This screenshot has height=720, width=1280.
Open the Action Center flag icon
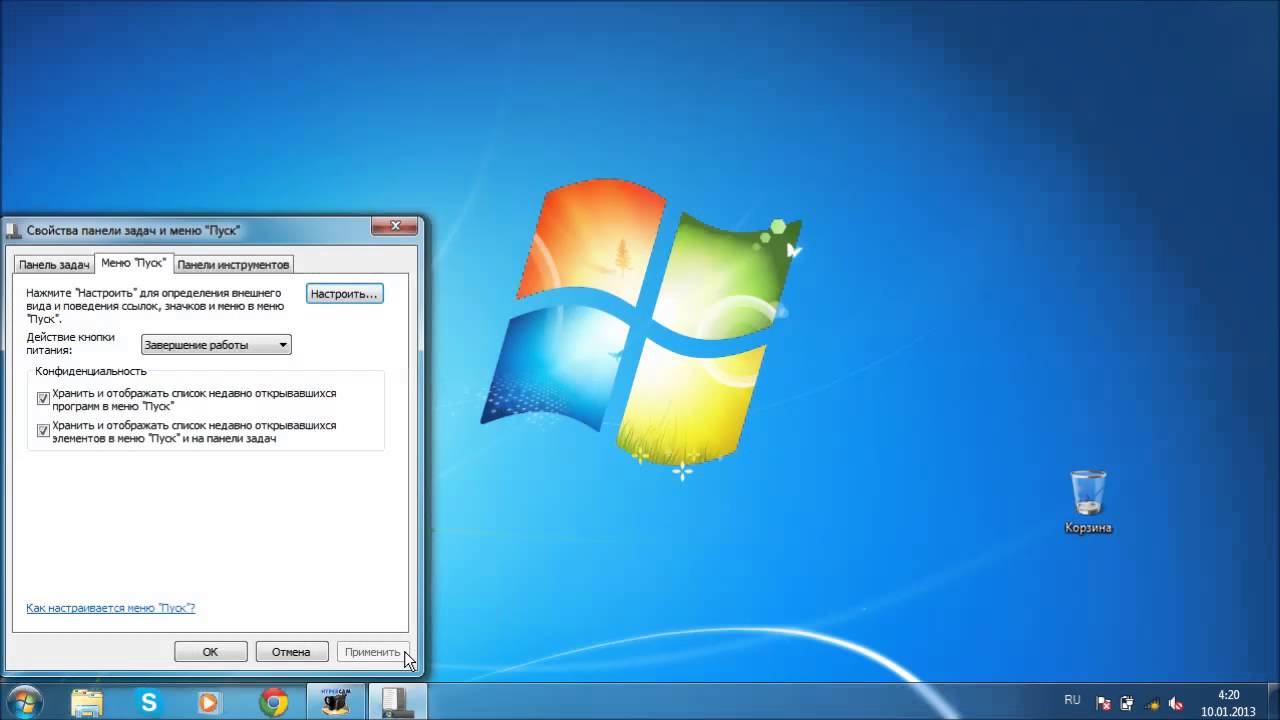click(1104, 703)
